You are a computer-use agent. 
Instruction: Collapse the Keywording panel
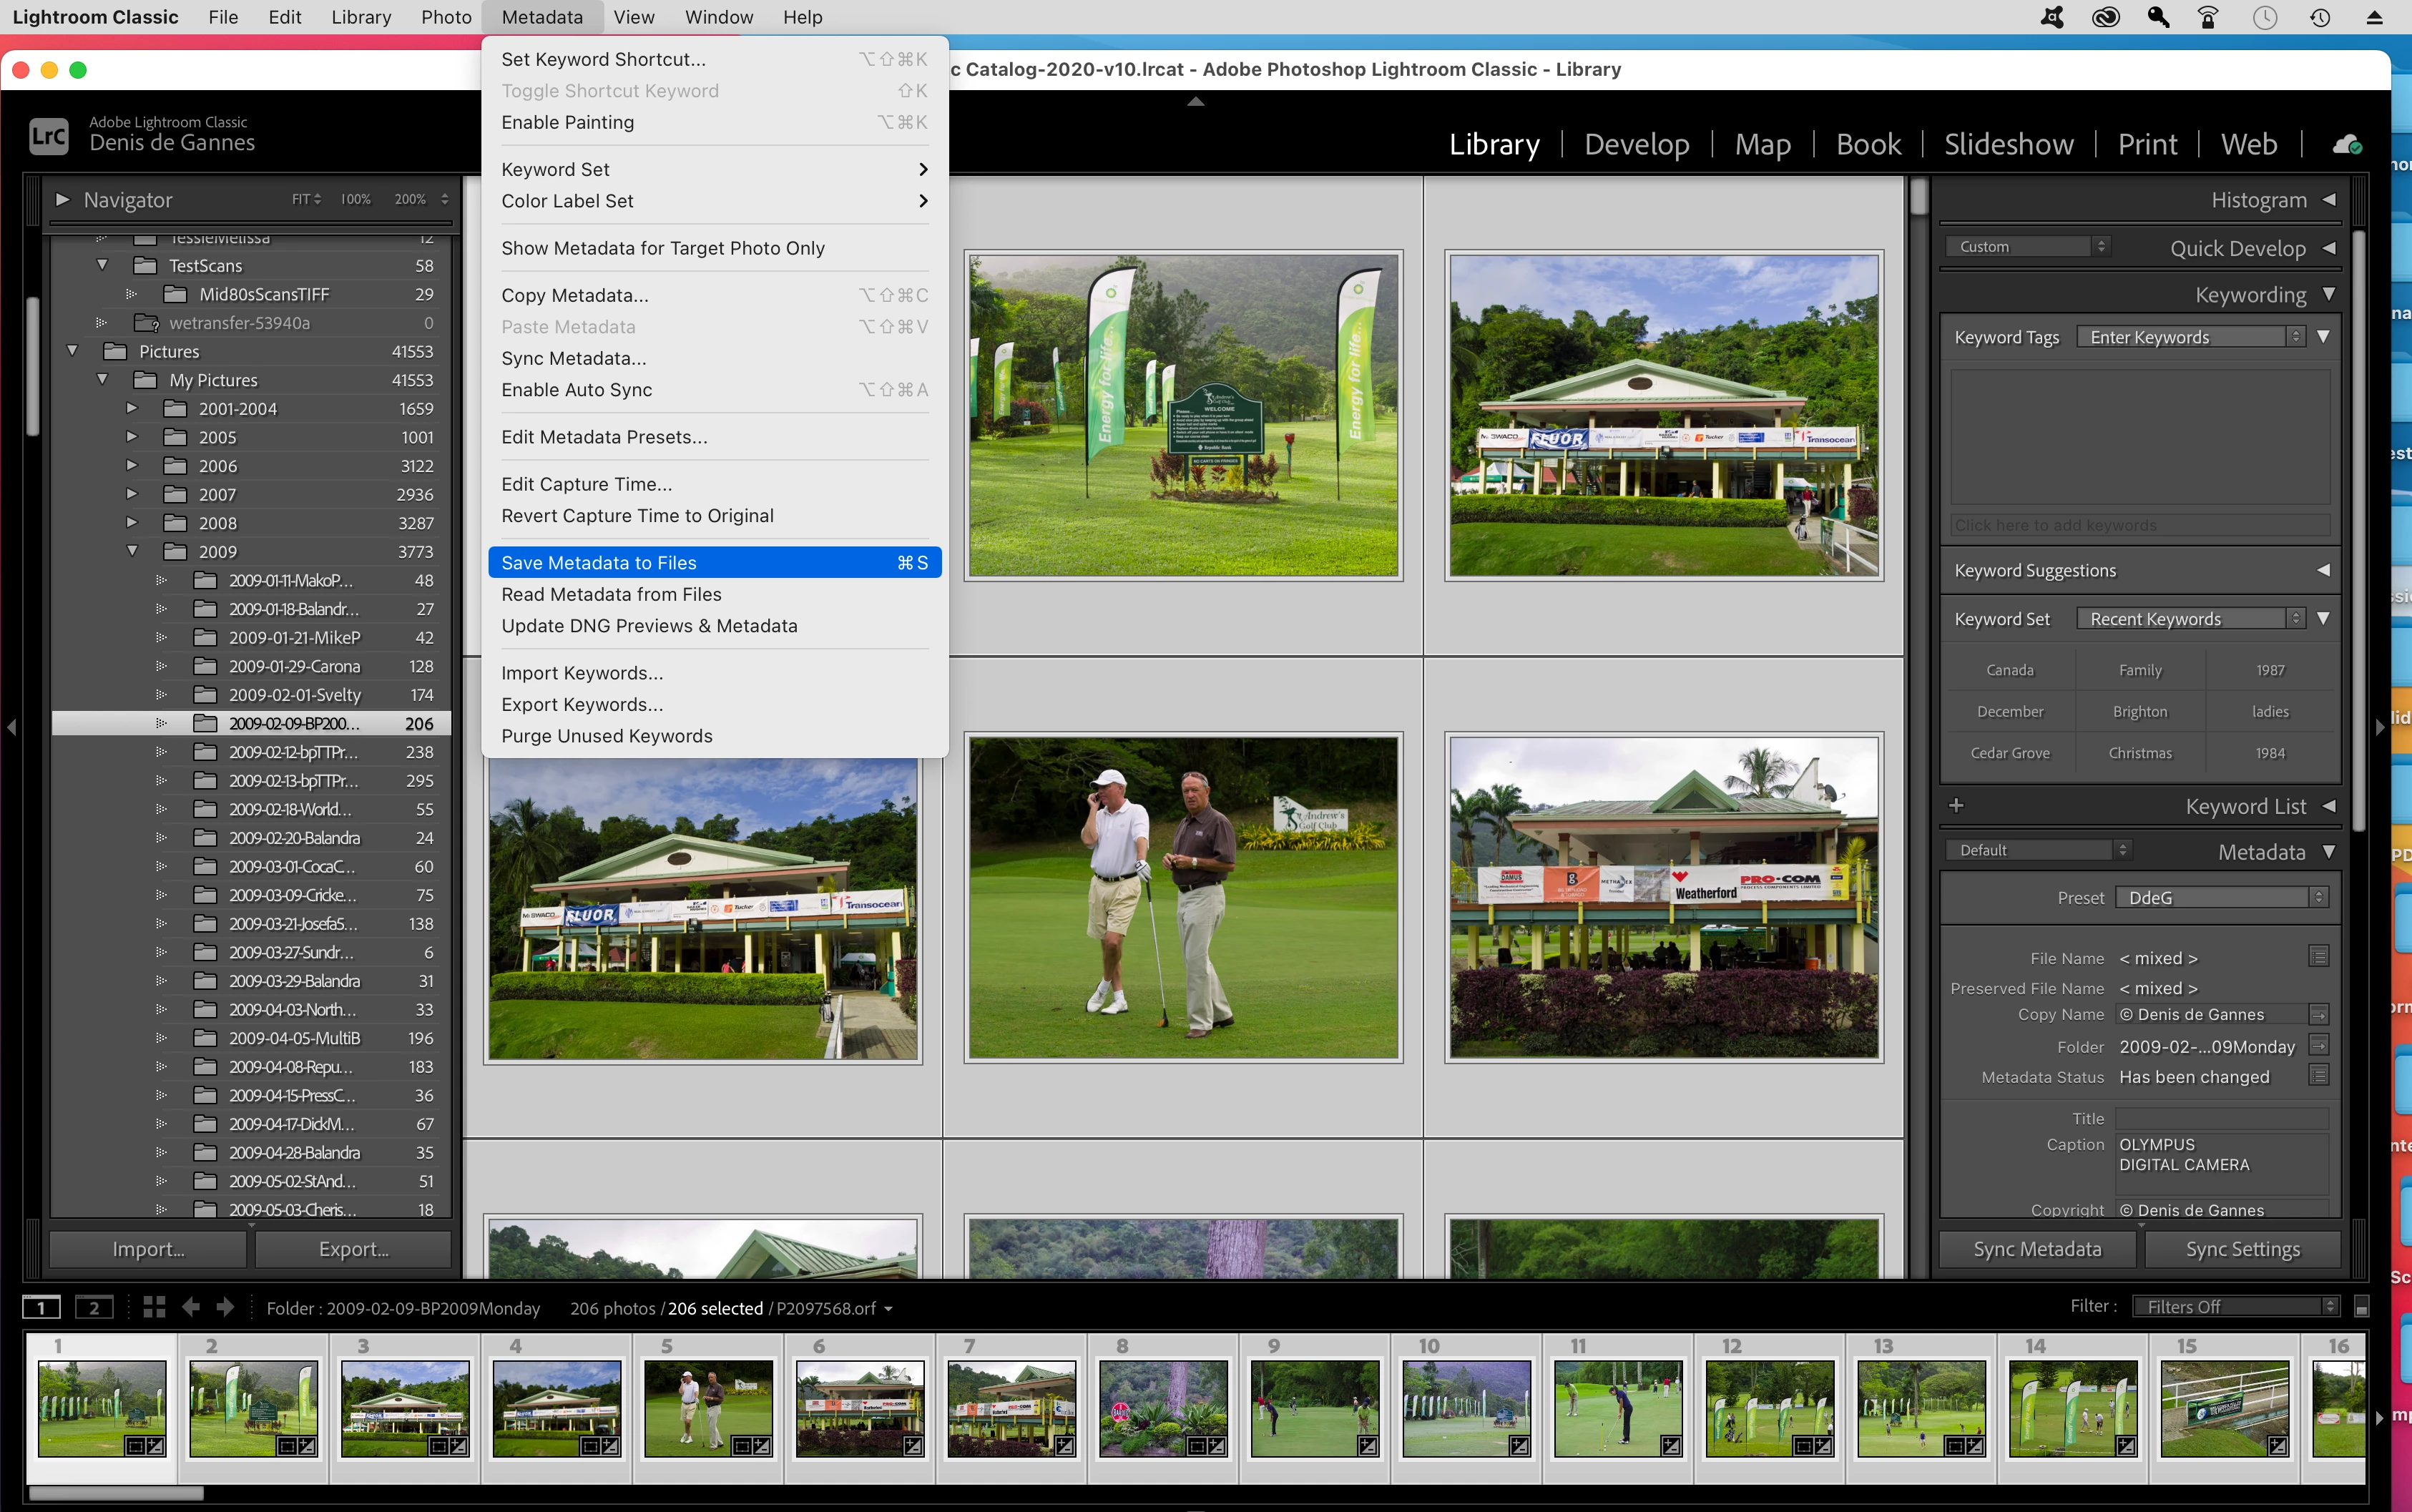pyautogui.click(x=2329, y=294)
